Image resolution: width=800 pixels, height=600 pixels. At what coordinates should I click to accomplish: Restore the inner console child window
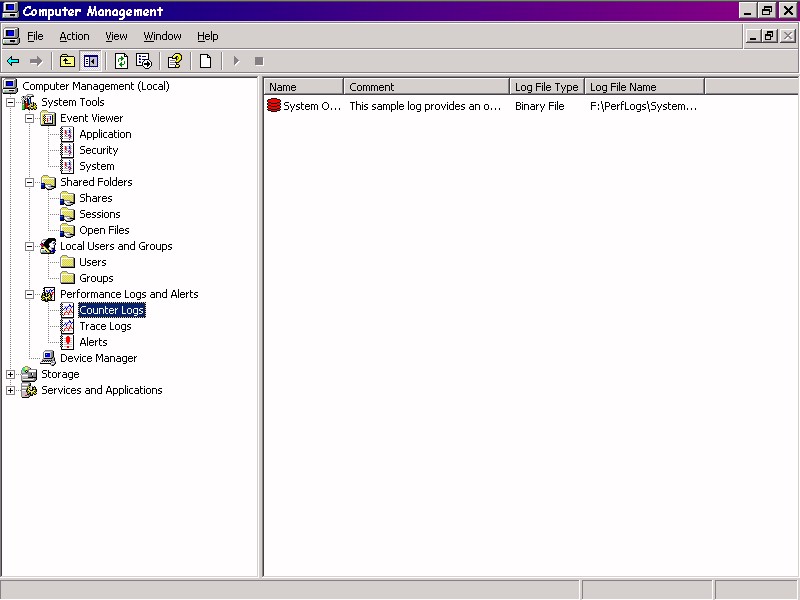click(x=770, y=36)
